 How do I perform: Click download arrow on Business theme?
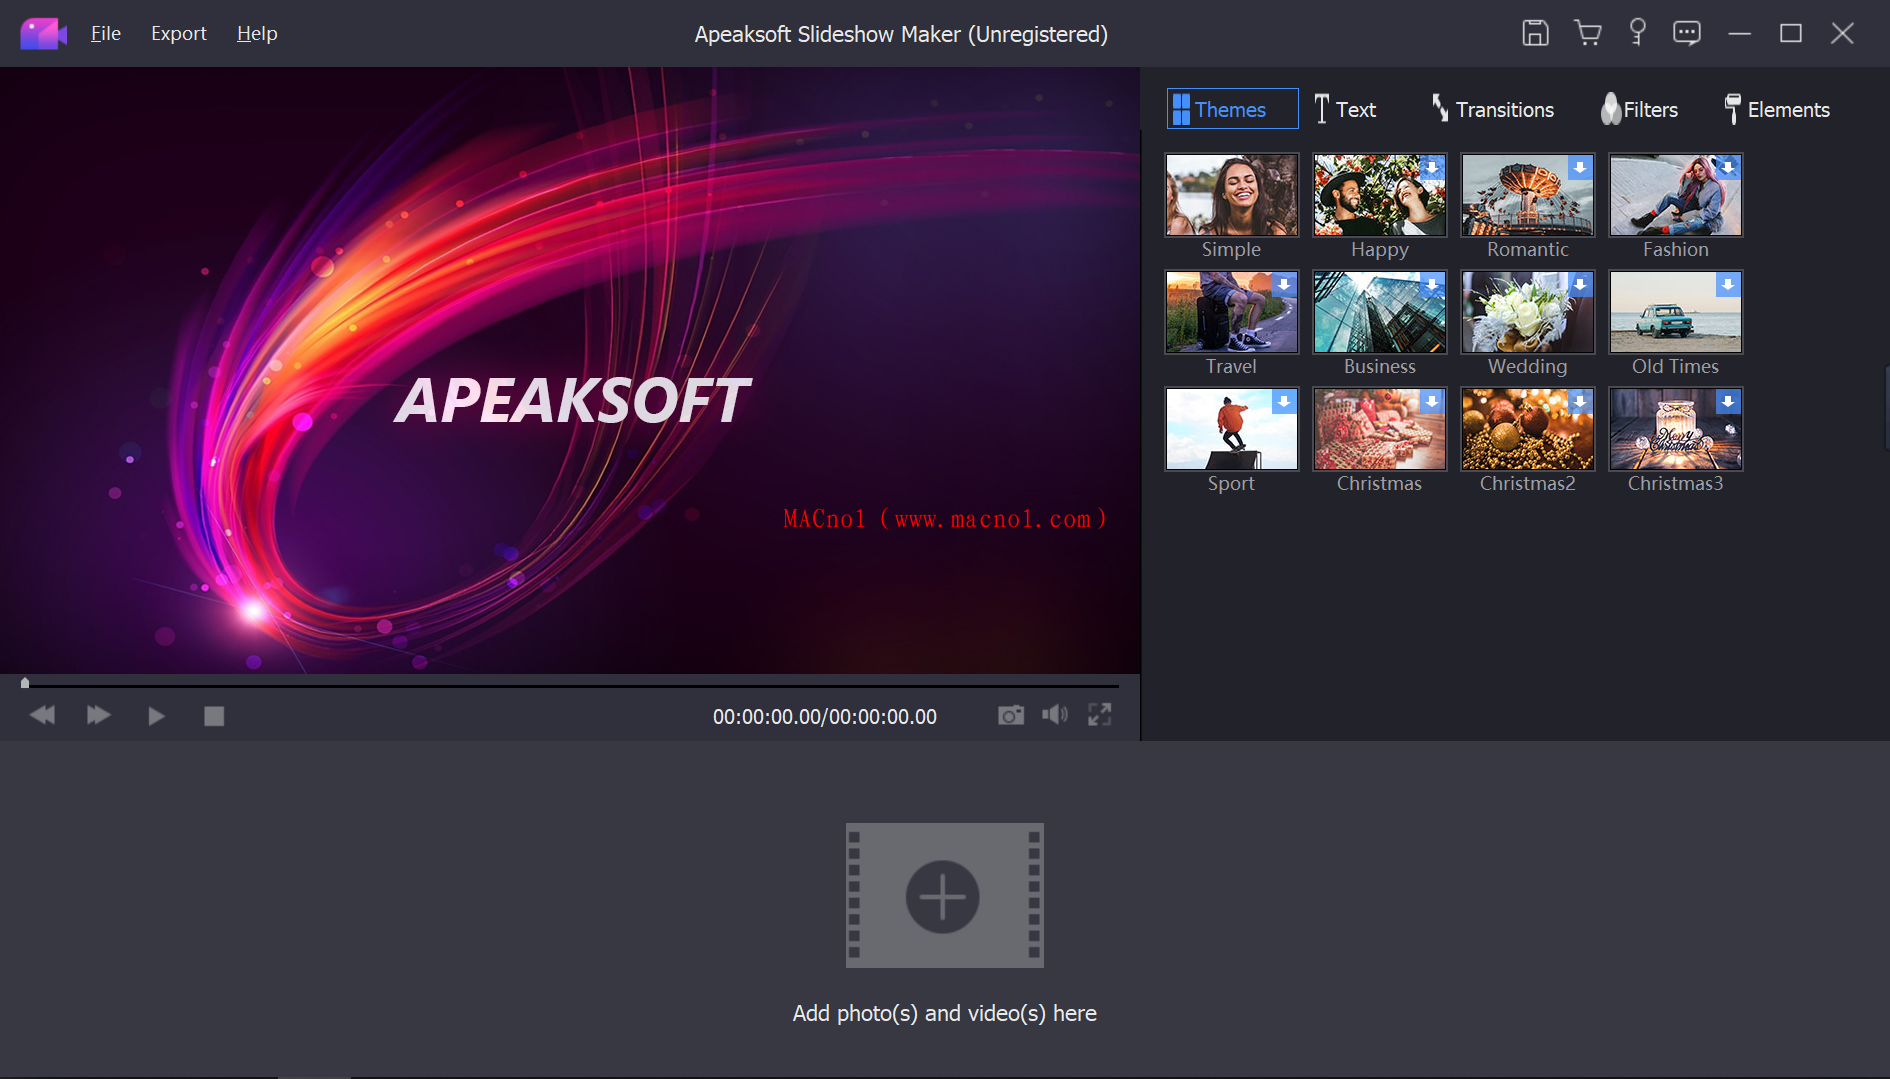coord(1432,285)
